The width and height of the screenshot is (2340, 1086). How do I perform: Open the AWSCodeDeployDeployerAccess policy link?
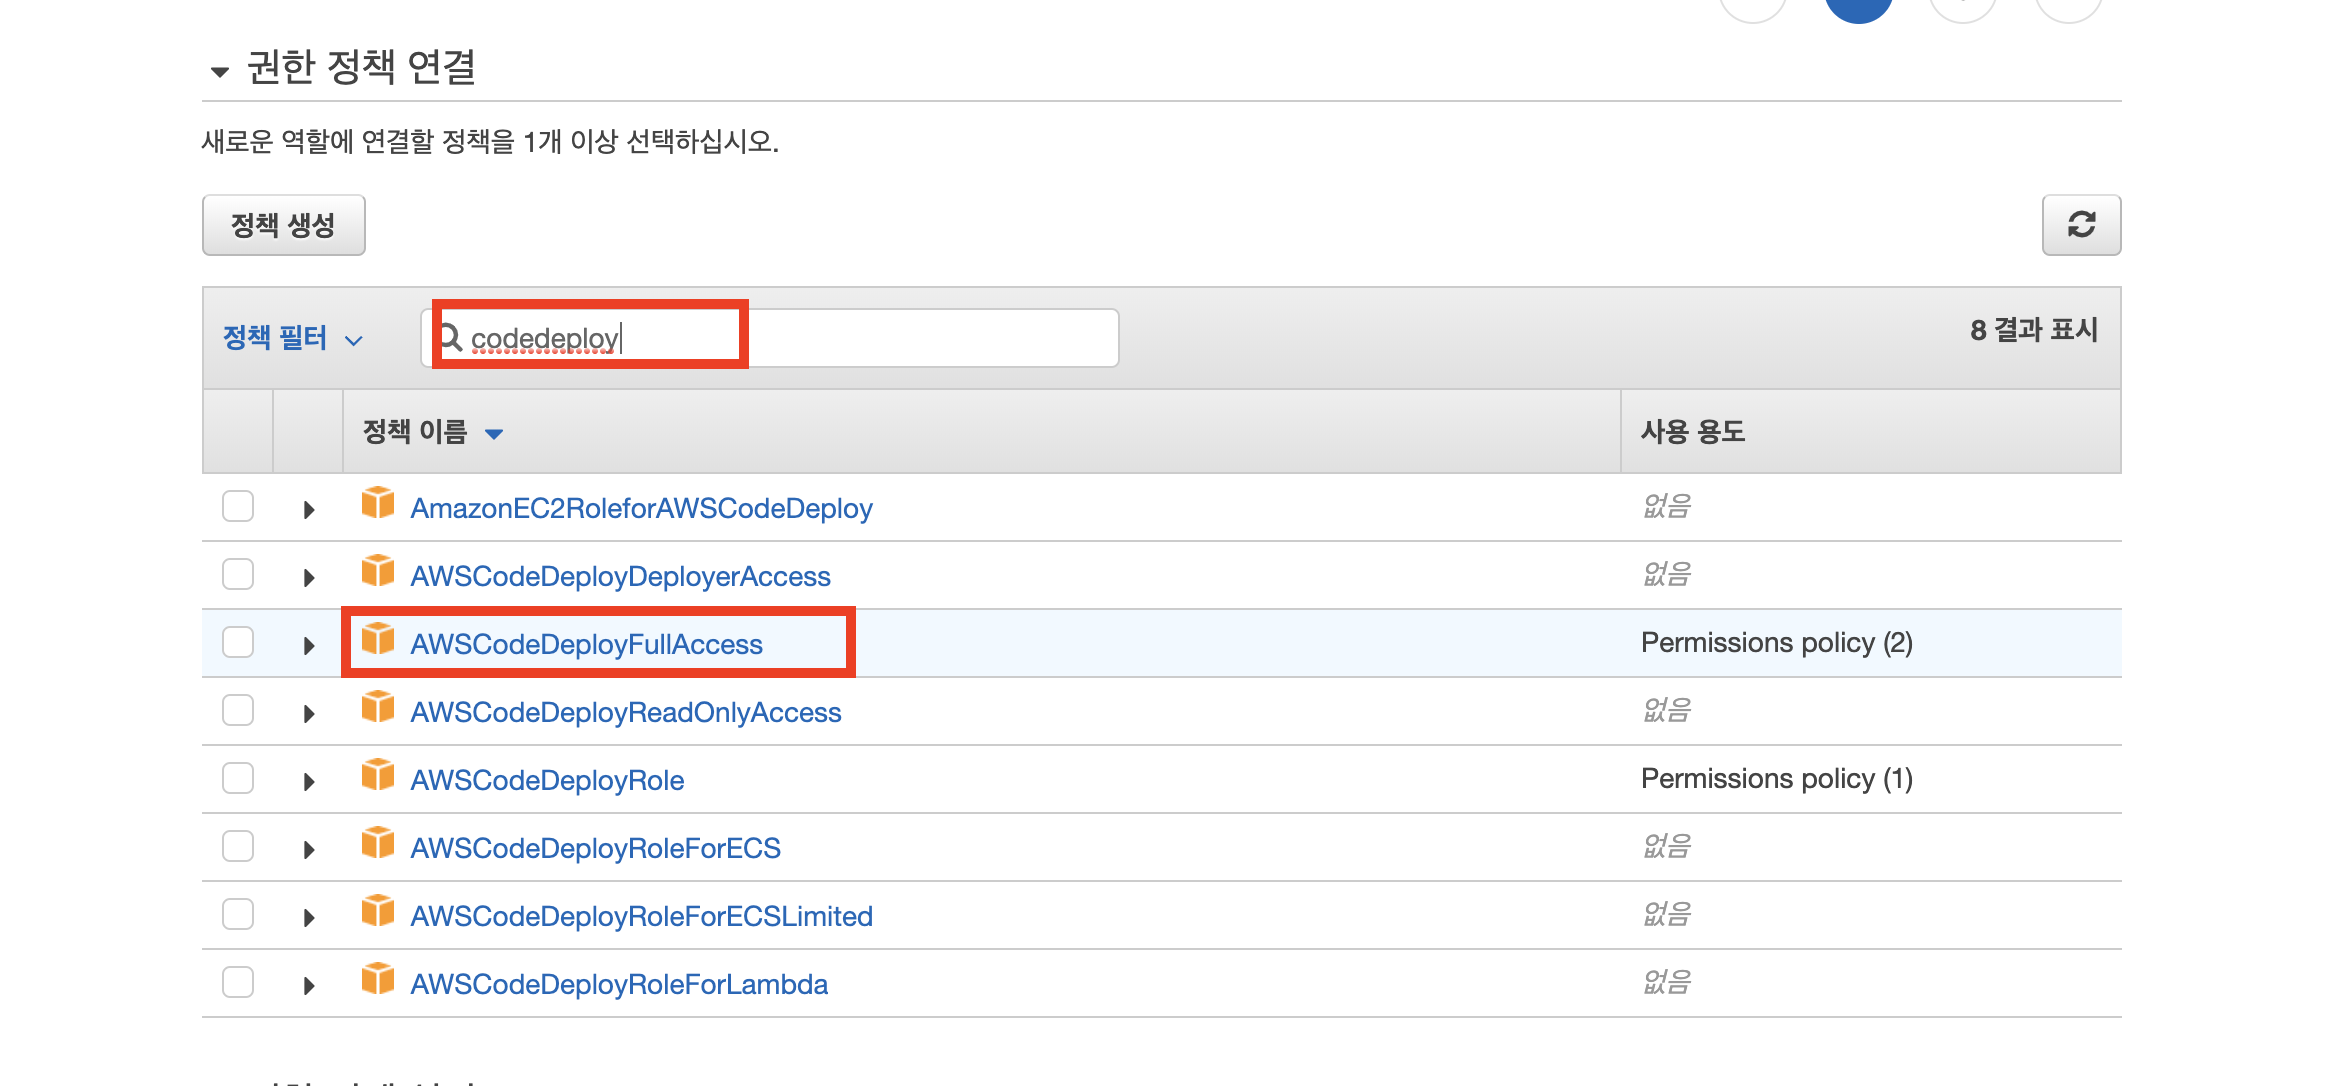tap(620, 576)
